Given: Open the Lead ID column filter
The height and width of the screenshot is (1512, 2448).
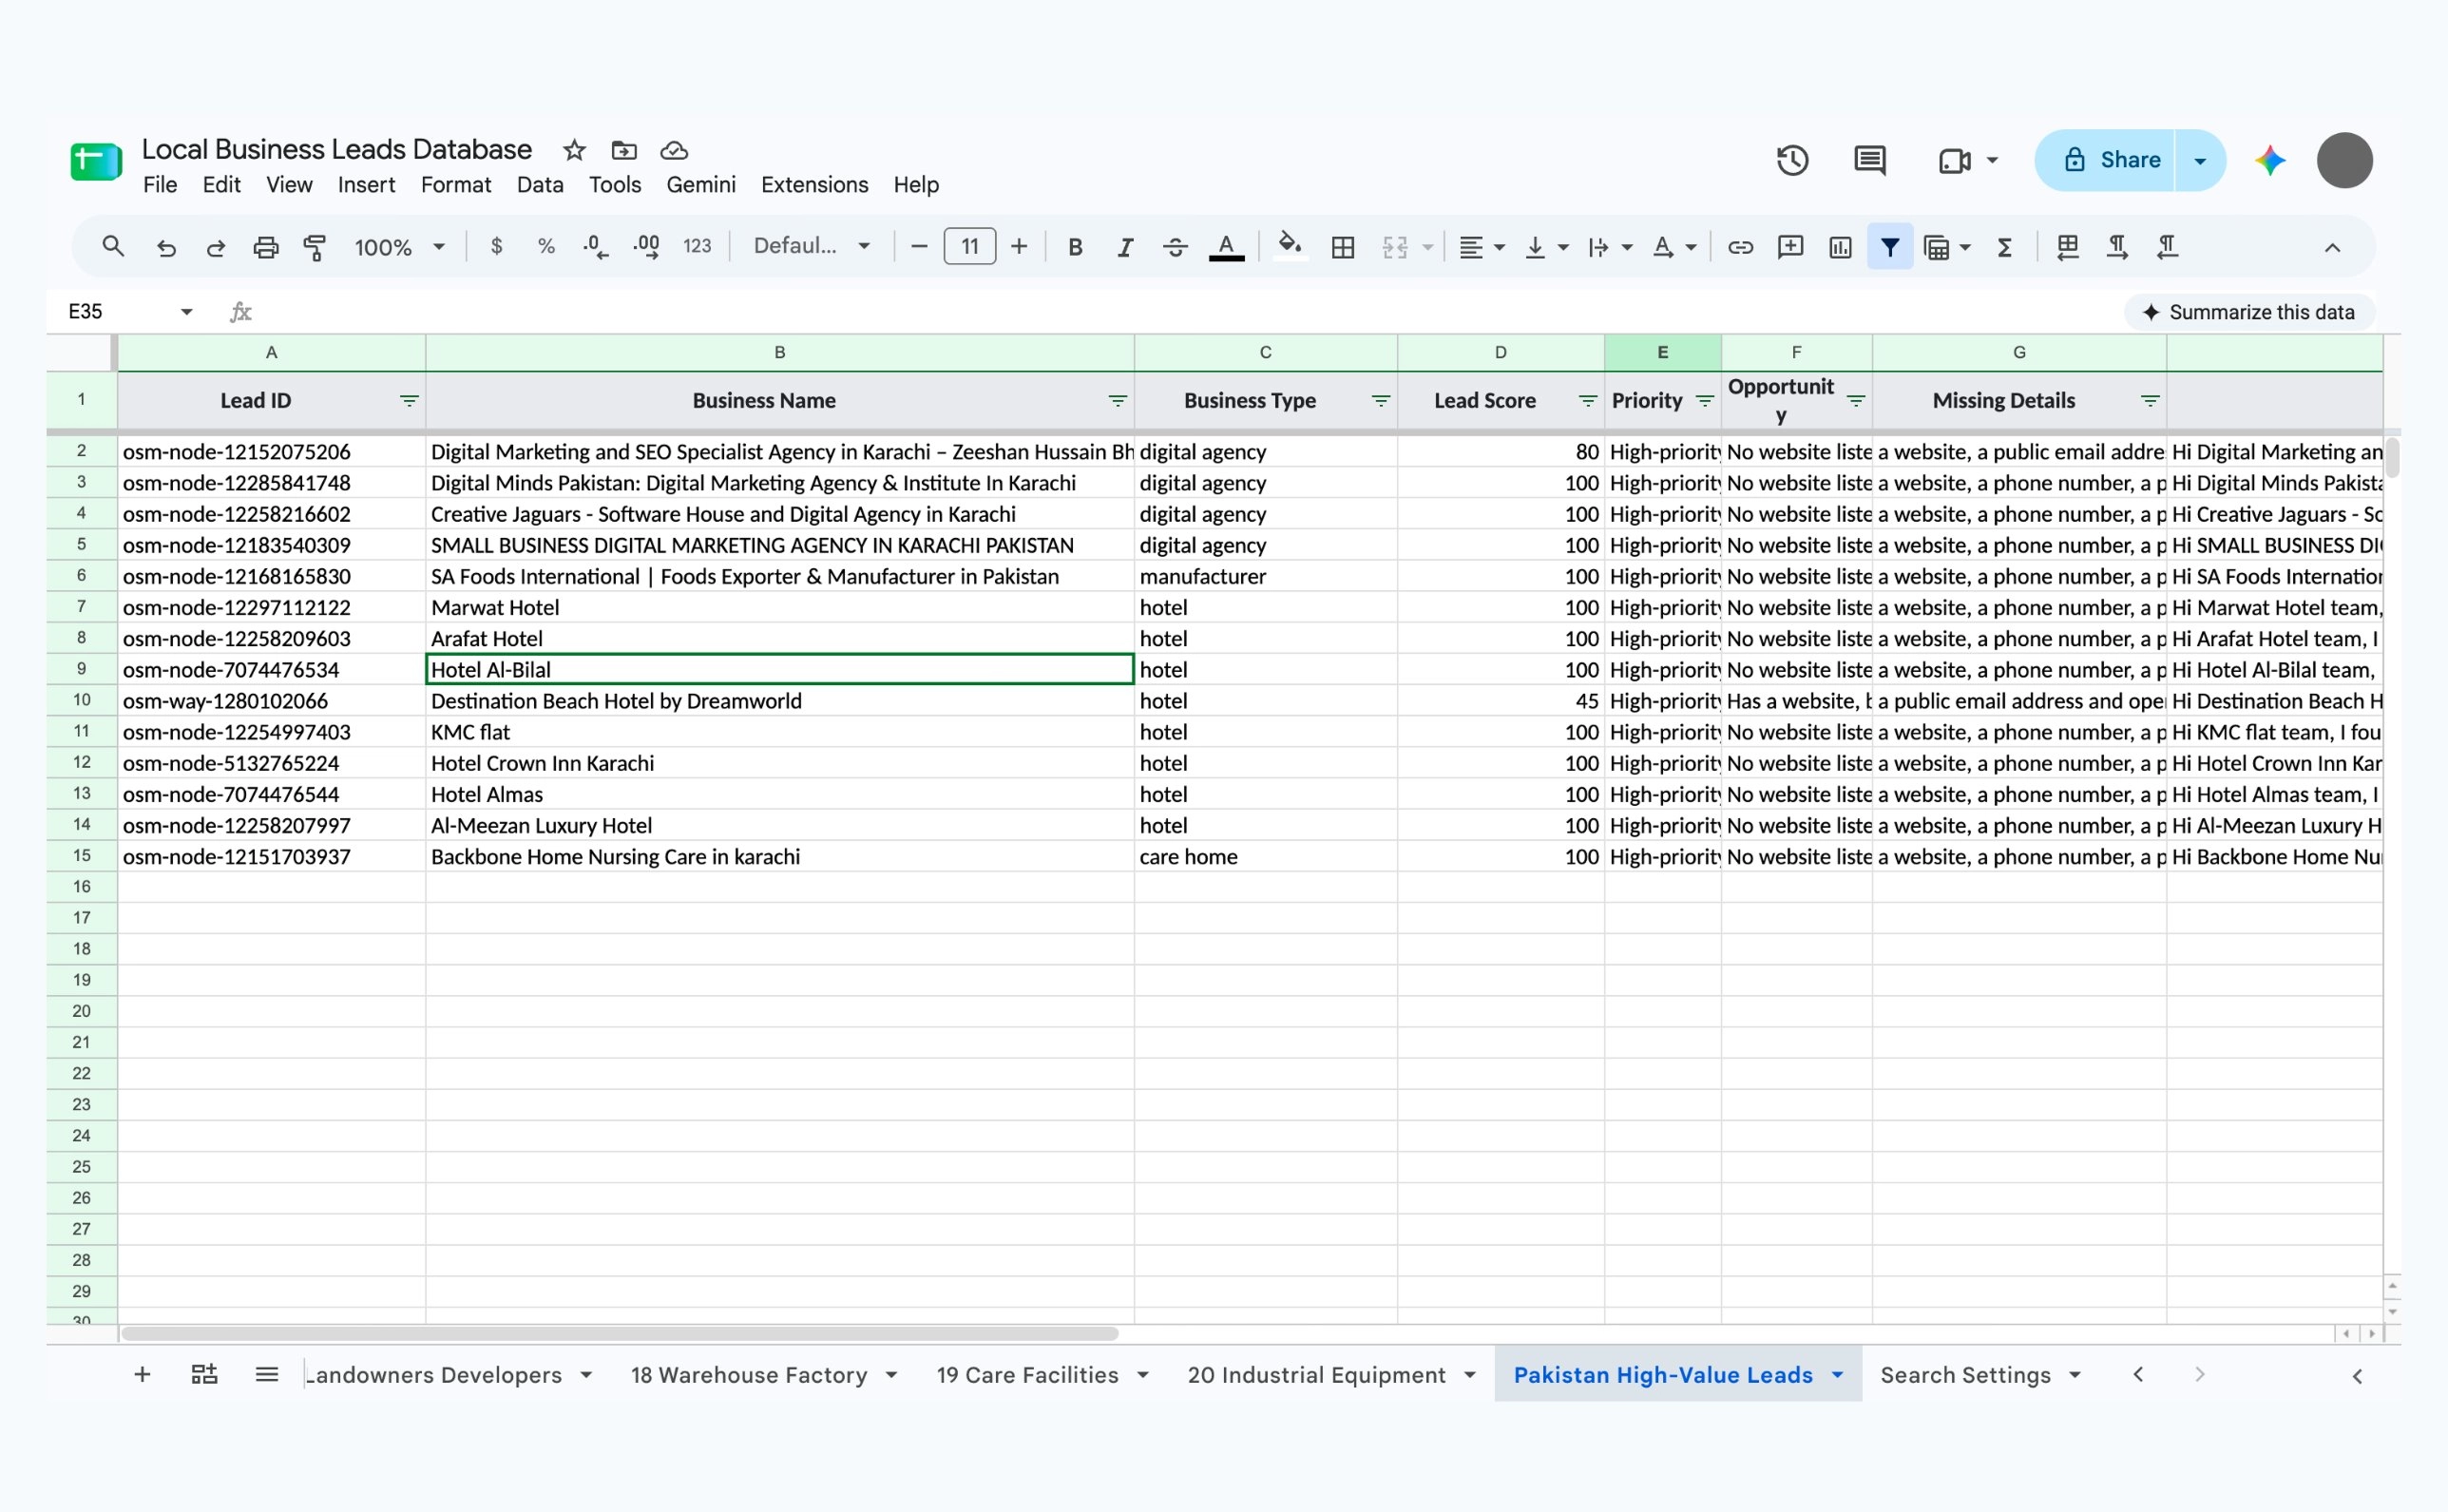Looking at the screenshot, I should coord(409,401).
